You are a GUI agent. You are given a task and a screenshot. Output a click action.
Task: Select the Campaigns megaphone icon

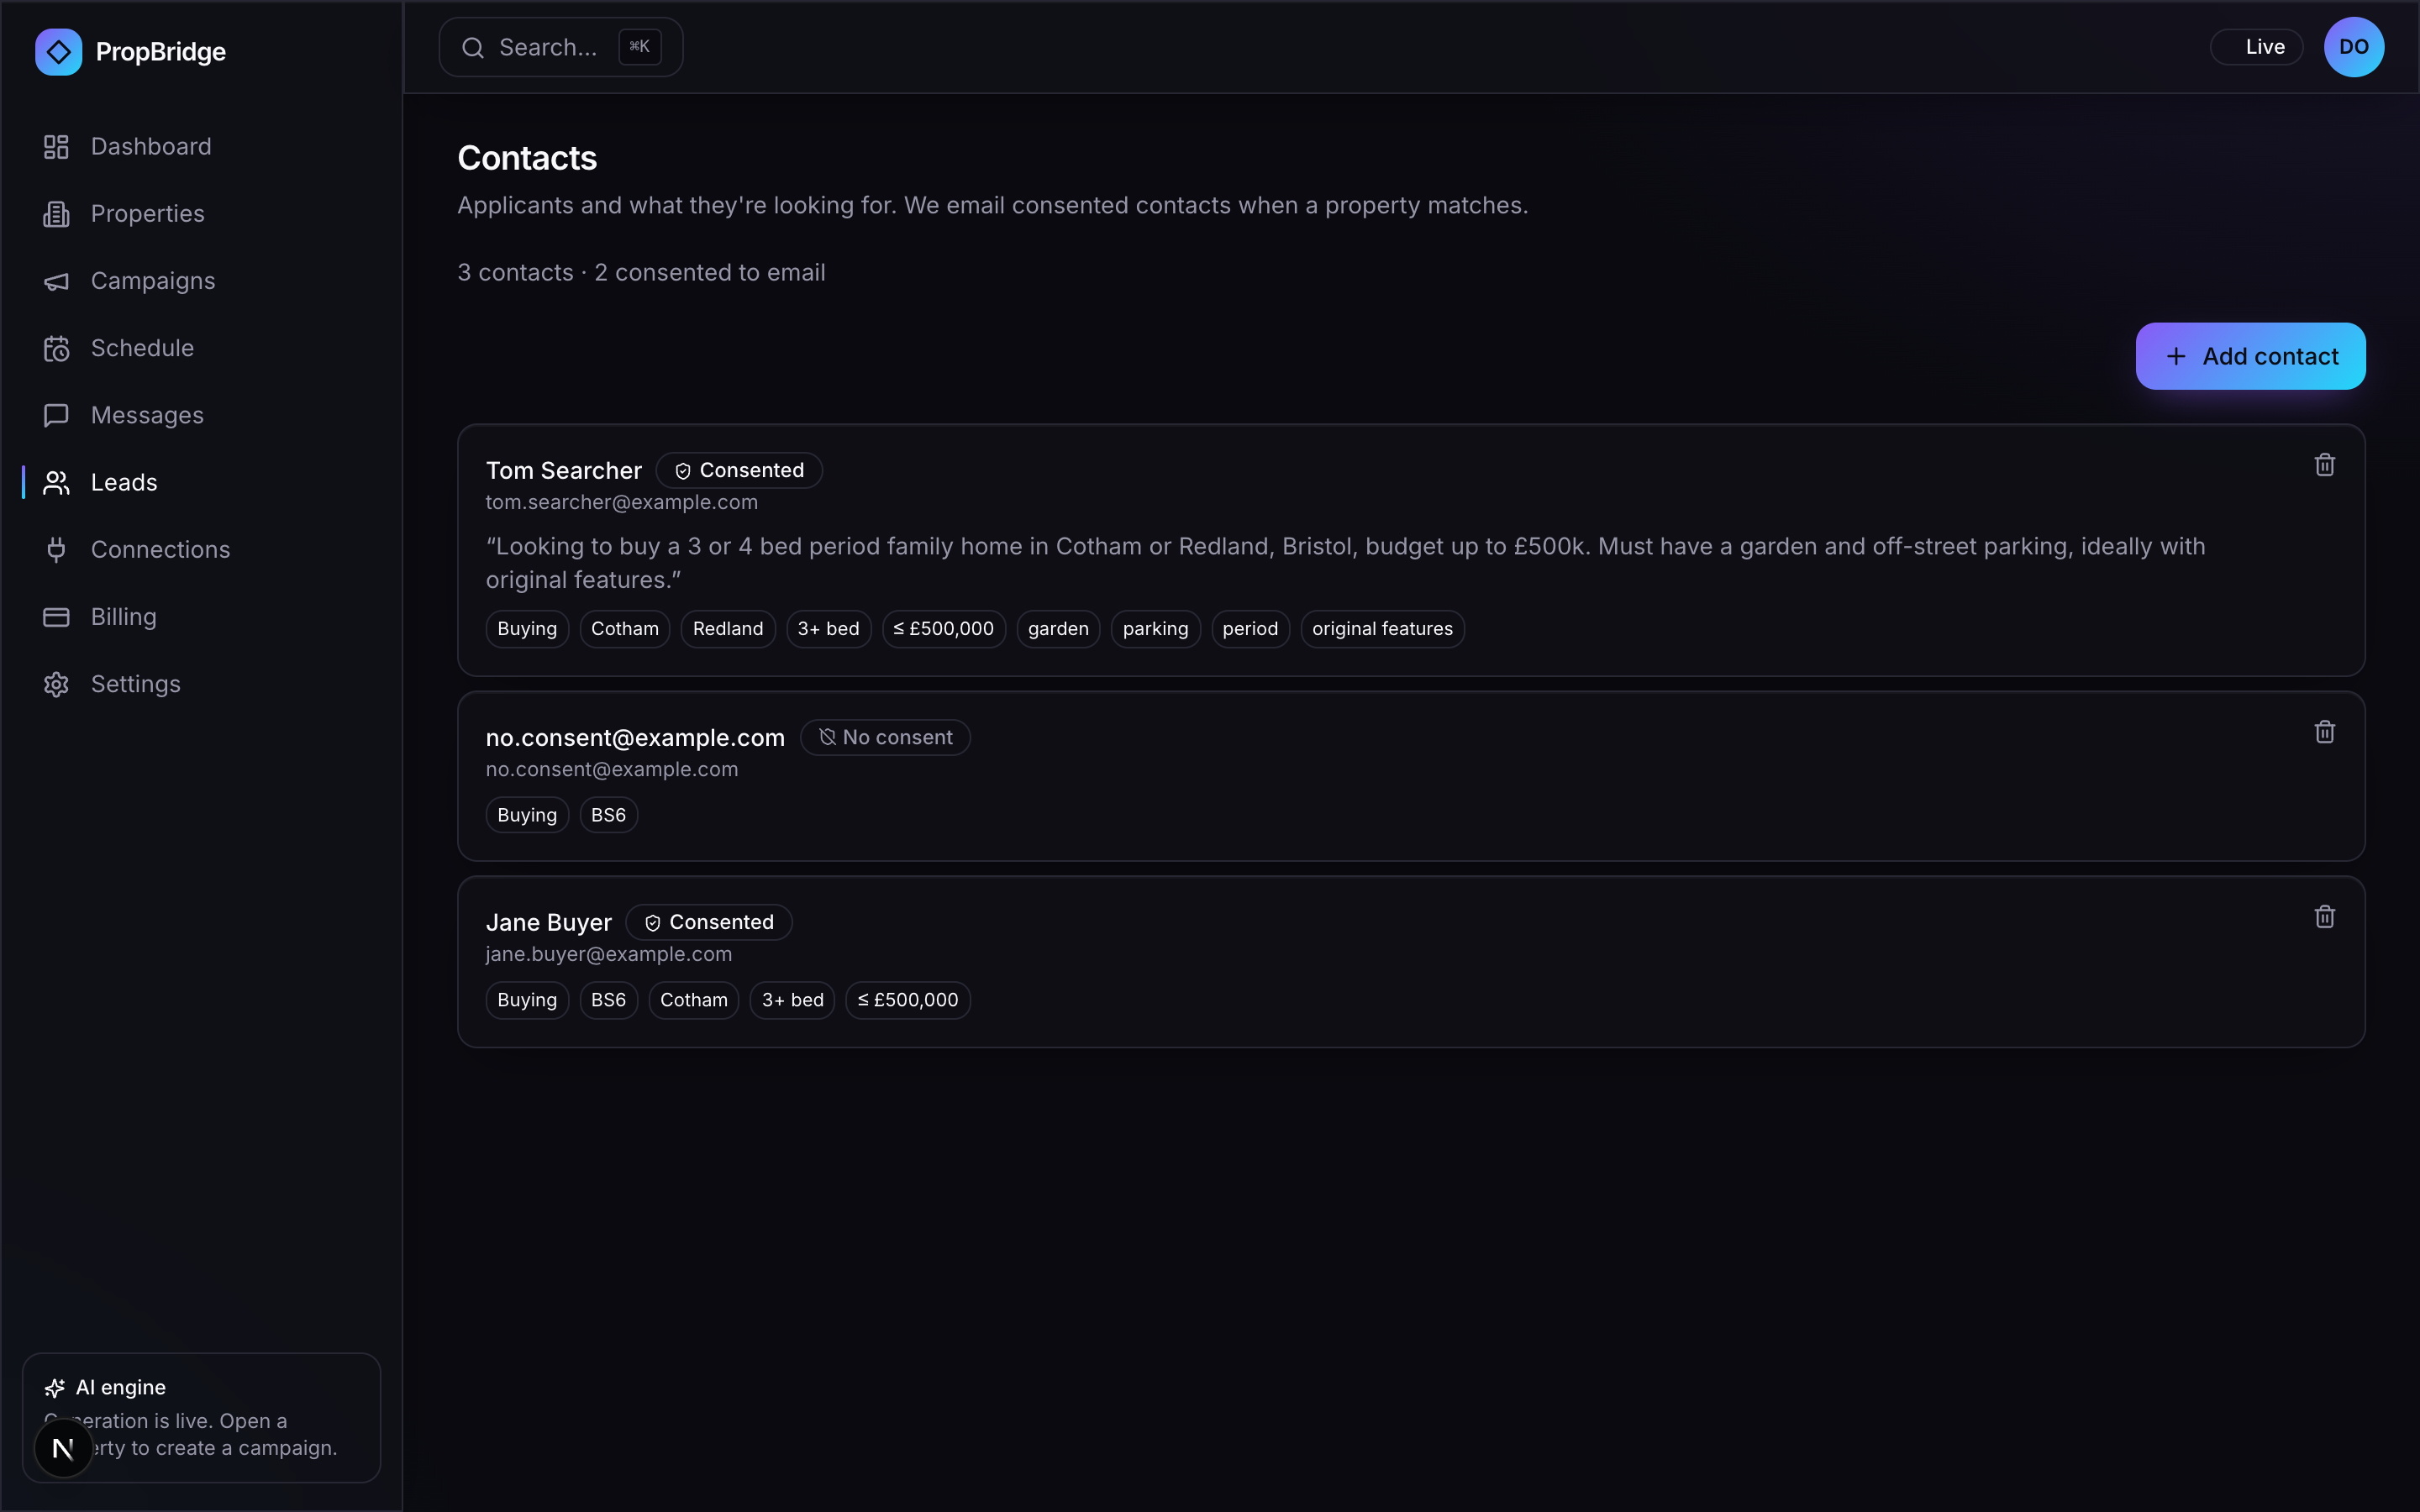point(56,281)
